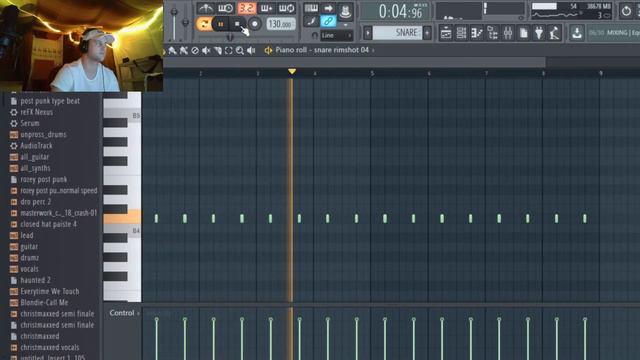The image size is (640, 360).
Task: Click the note slide curve icon
Action: click(x=311, y=22)
